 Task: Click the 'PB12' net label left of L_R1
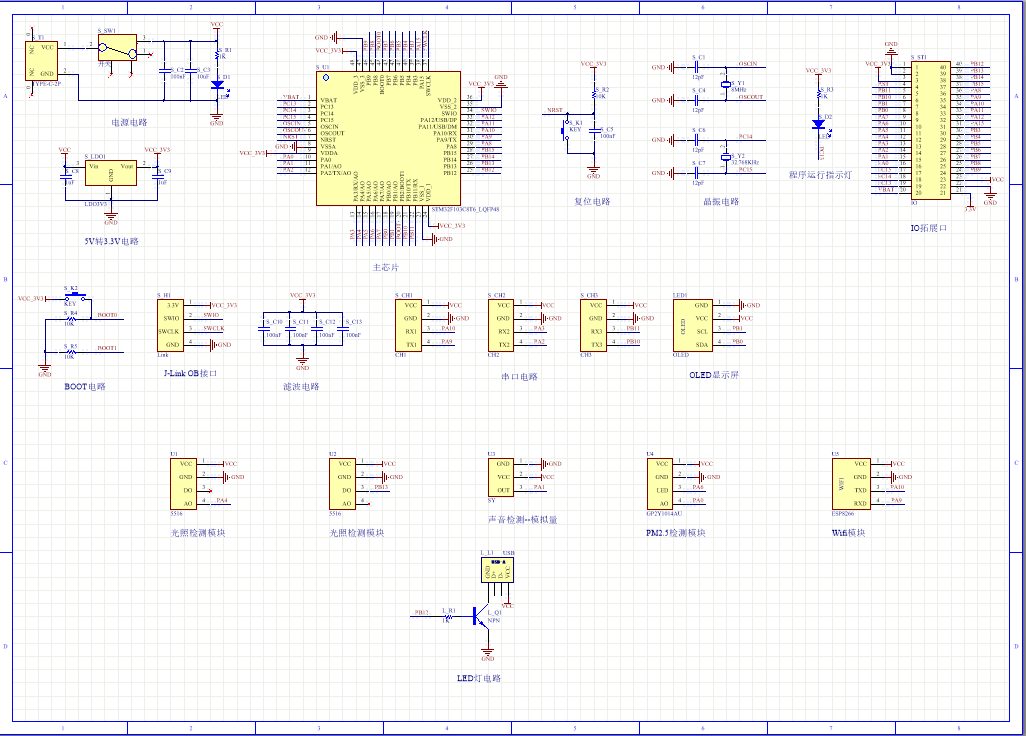click(x=421, y=613)
